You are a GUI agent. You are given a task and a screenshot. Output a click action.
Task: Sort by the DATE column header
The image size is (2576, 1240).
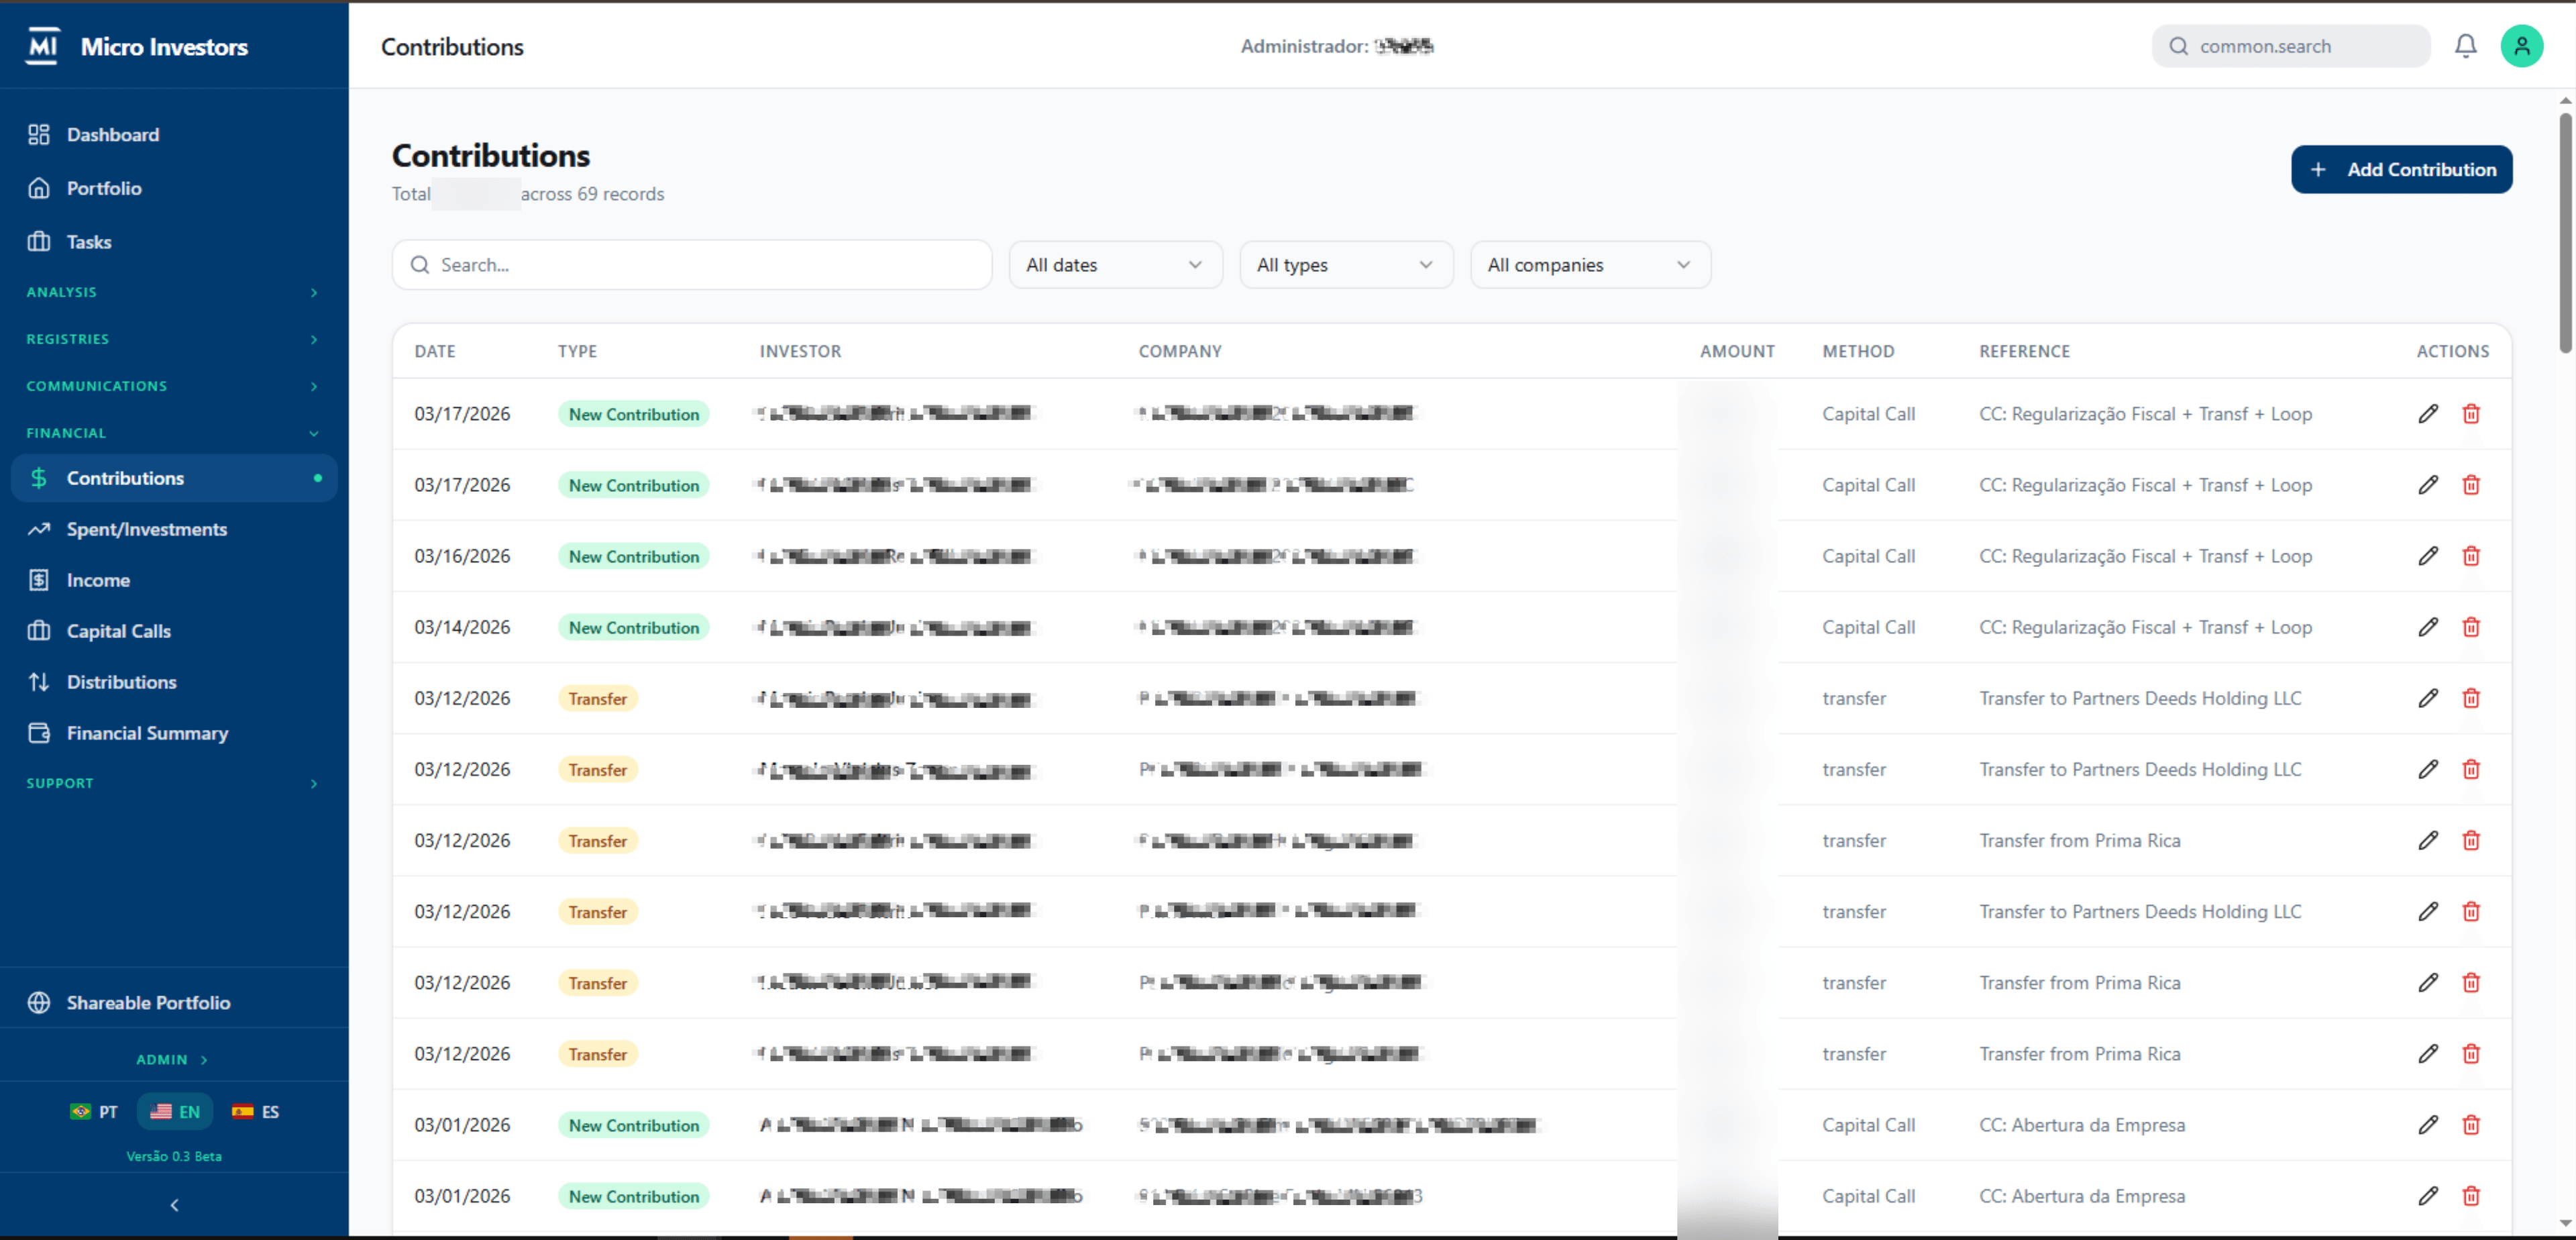point(435,351)
